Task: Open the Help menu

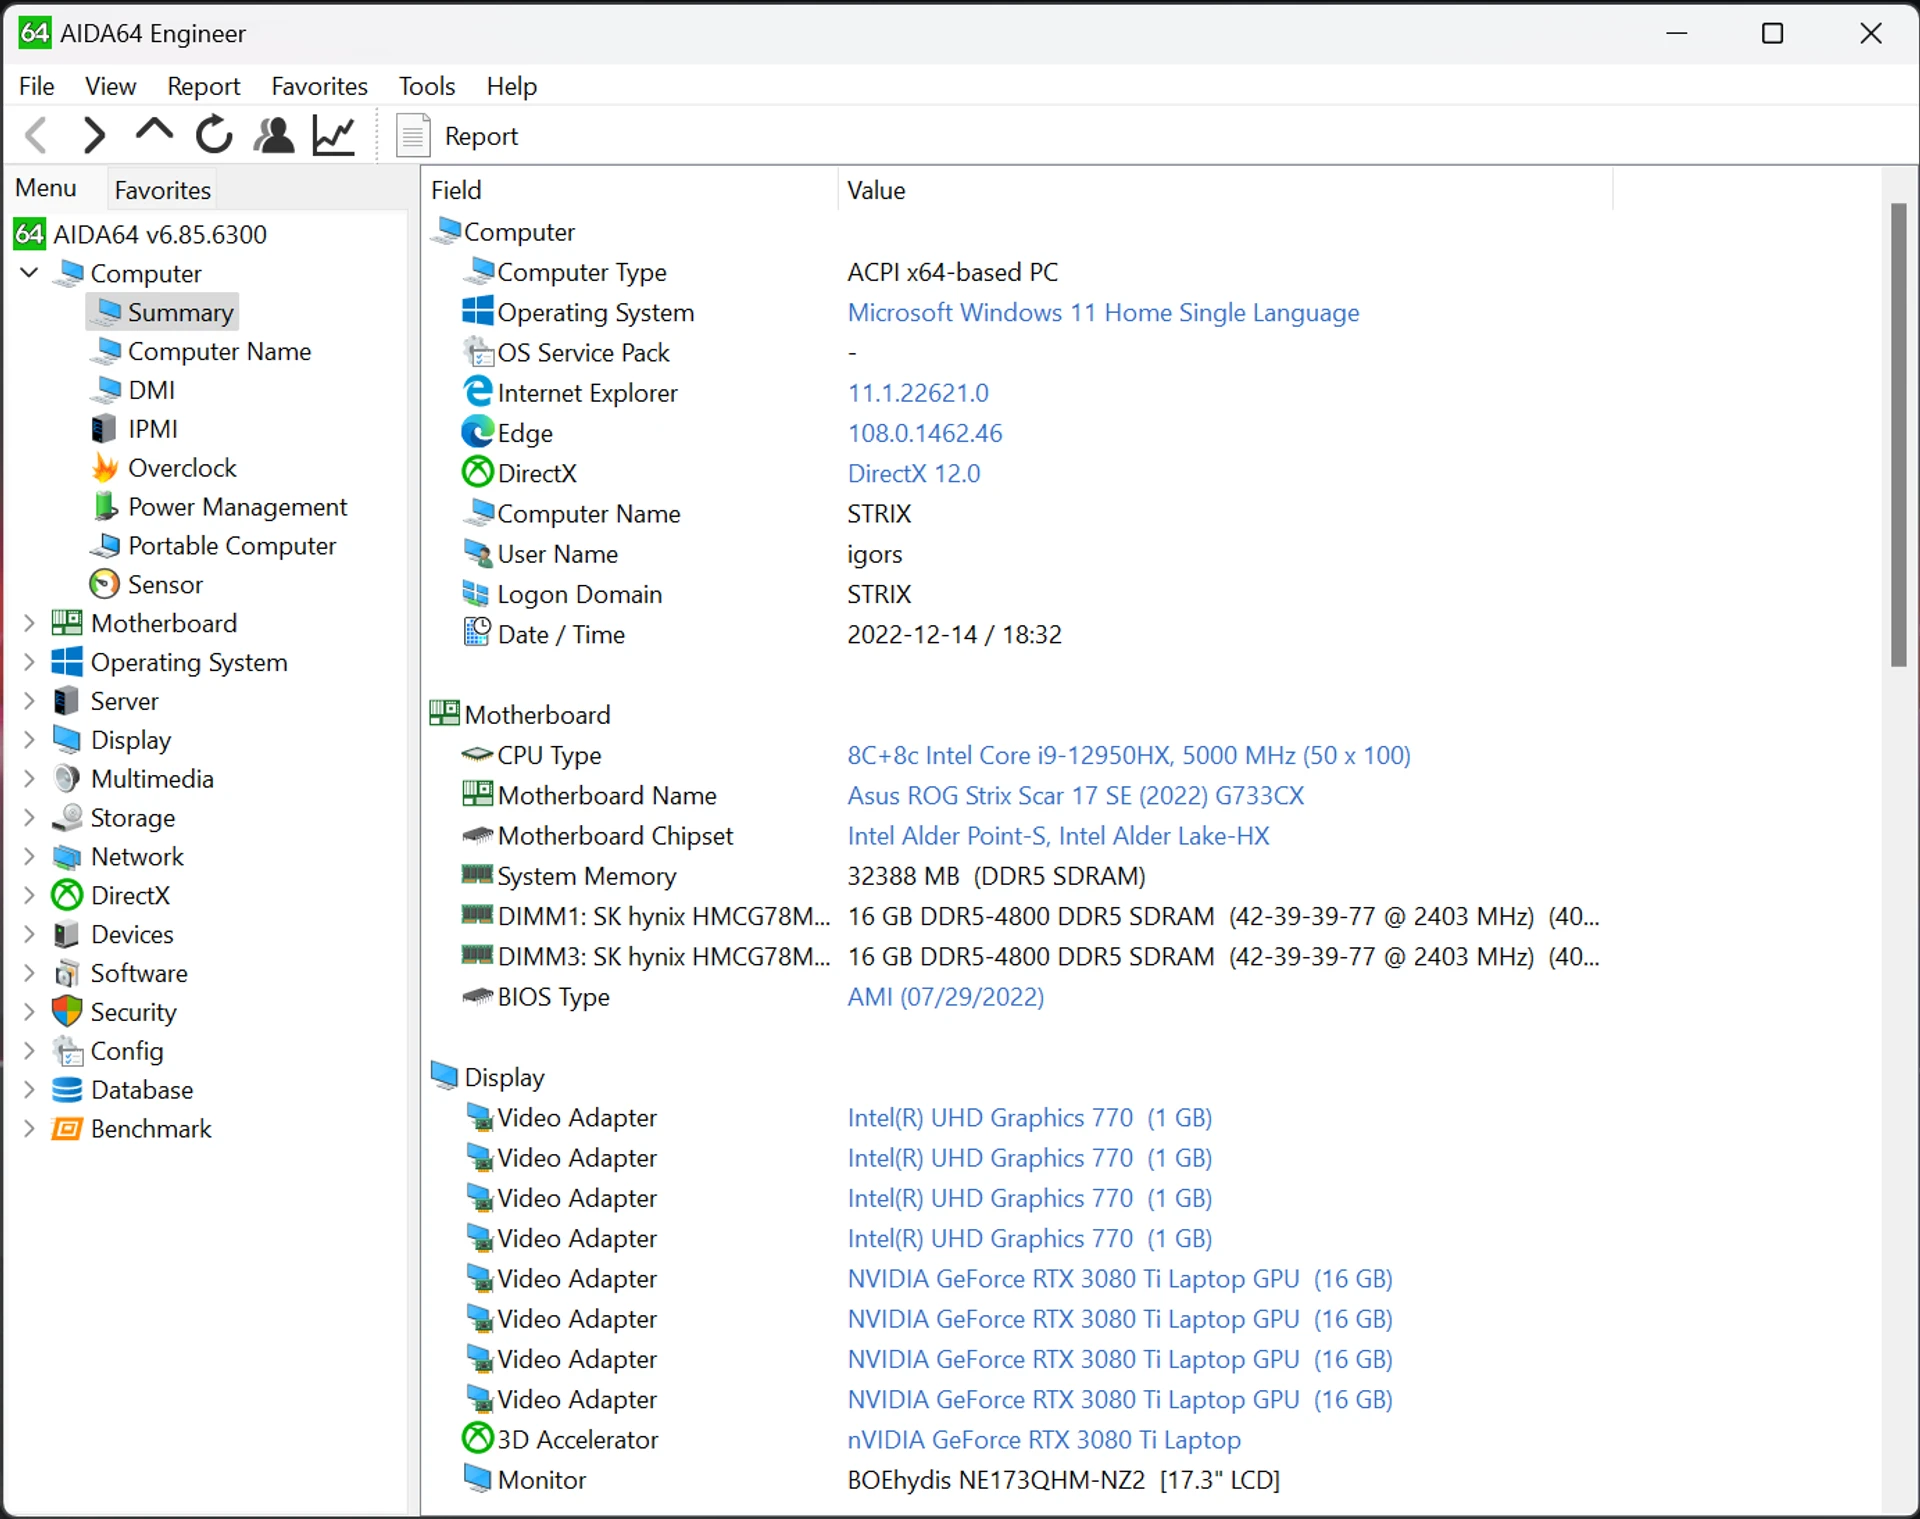Action: (x=512, y=86)
